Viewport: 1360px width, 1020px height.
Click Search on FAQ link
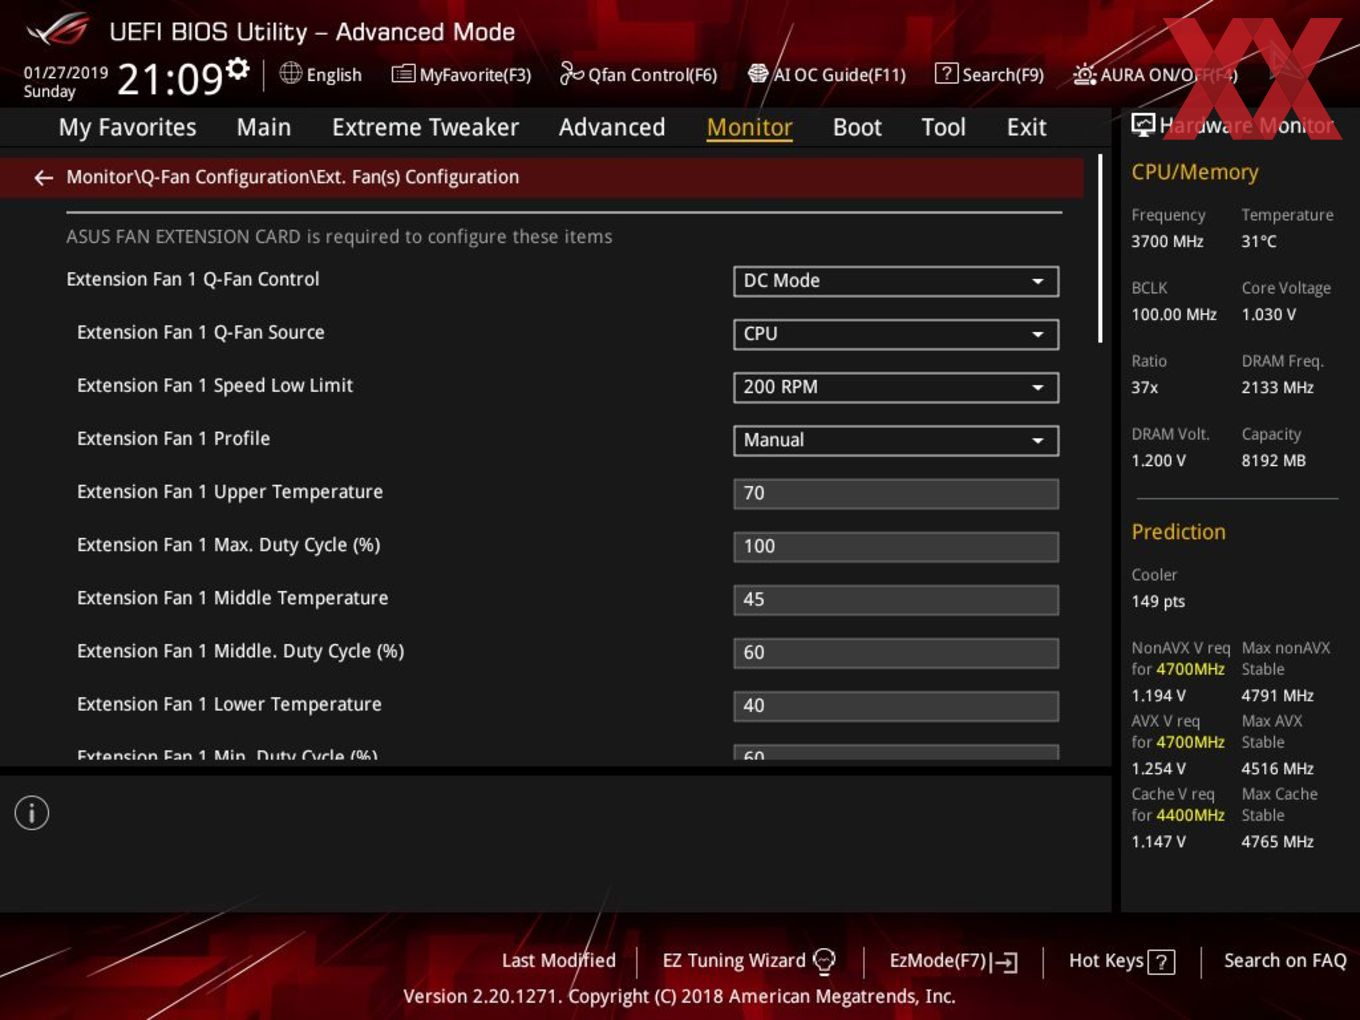(1285, 960)
